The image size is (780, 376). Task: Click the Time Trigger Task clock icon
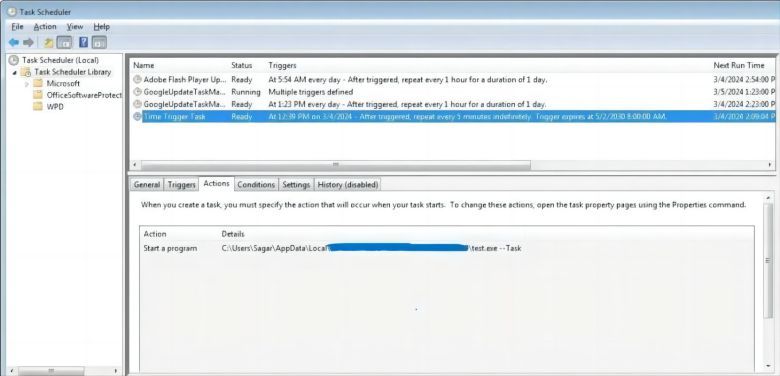coord(137,117)
